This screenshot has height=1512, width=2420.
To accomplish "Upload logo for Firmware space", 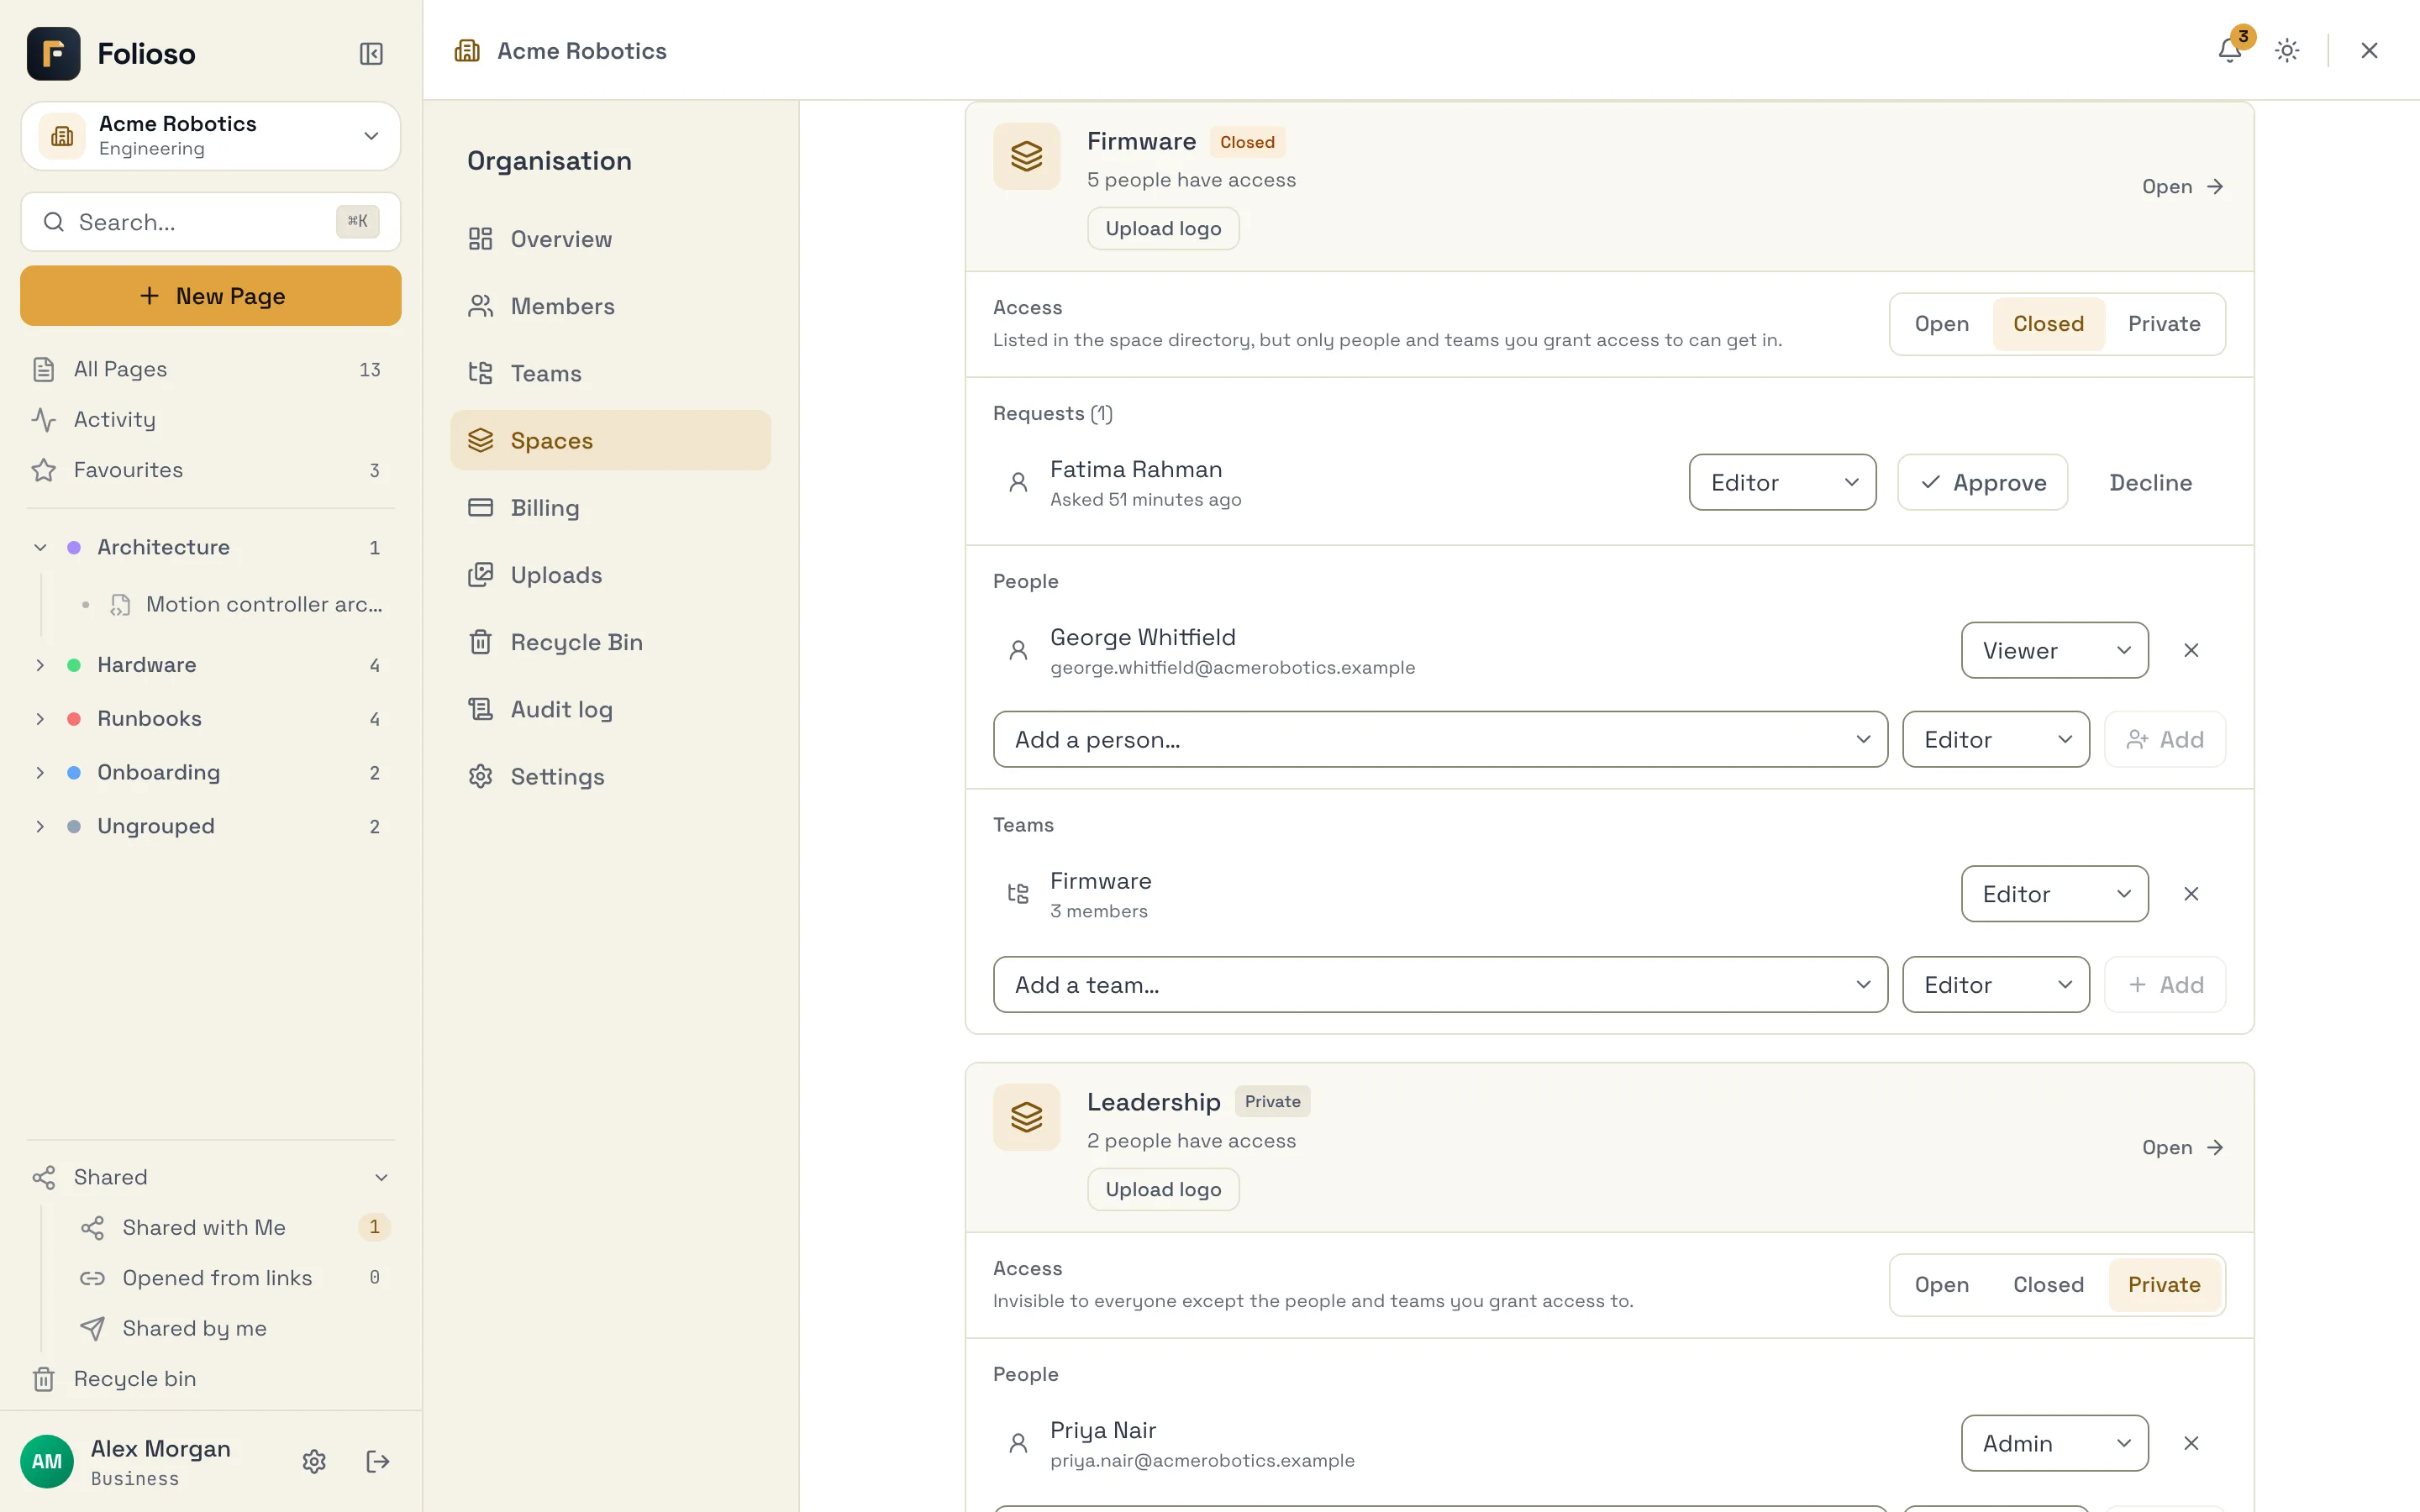I will 1163,228.
